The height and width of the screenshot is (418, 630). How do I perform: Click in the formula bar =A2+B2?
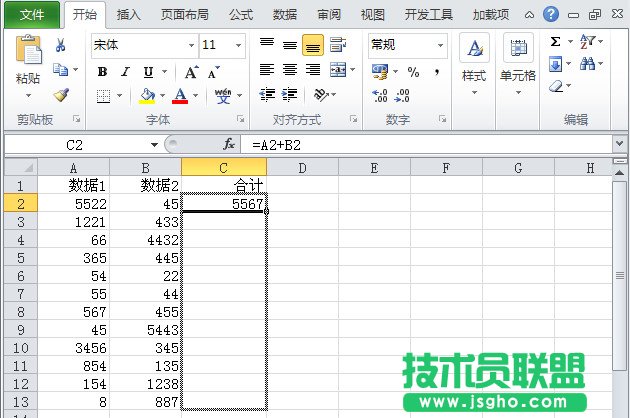[427, 144]
